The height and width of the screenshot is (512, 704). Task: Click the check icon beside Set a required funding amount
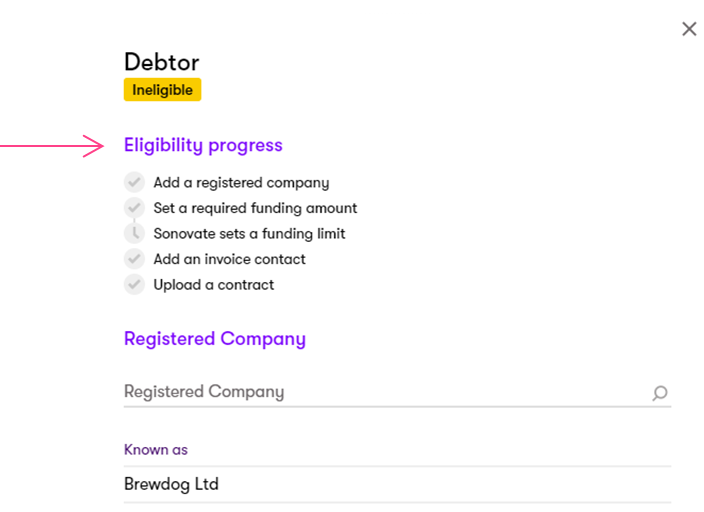click(x=134, y=208)
